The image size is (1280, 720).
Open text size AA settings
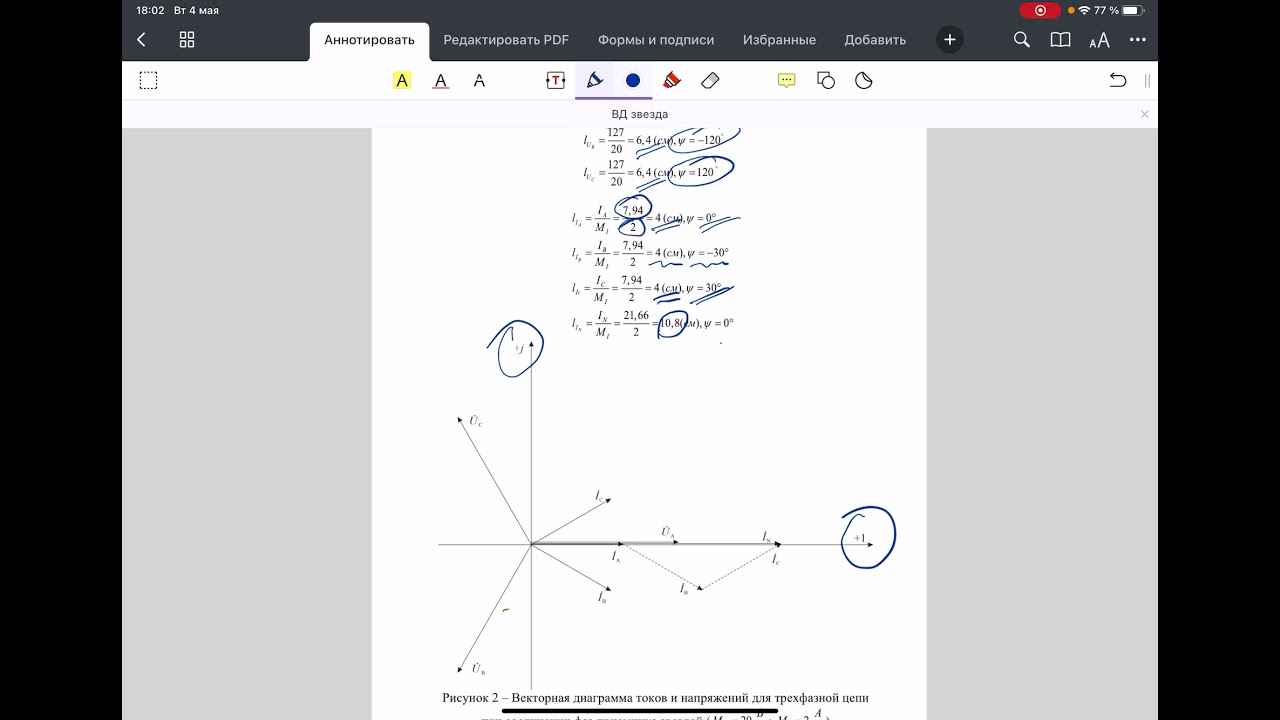point(1099,40)
